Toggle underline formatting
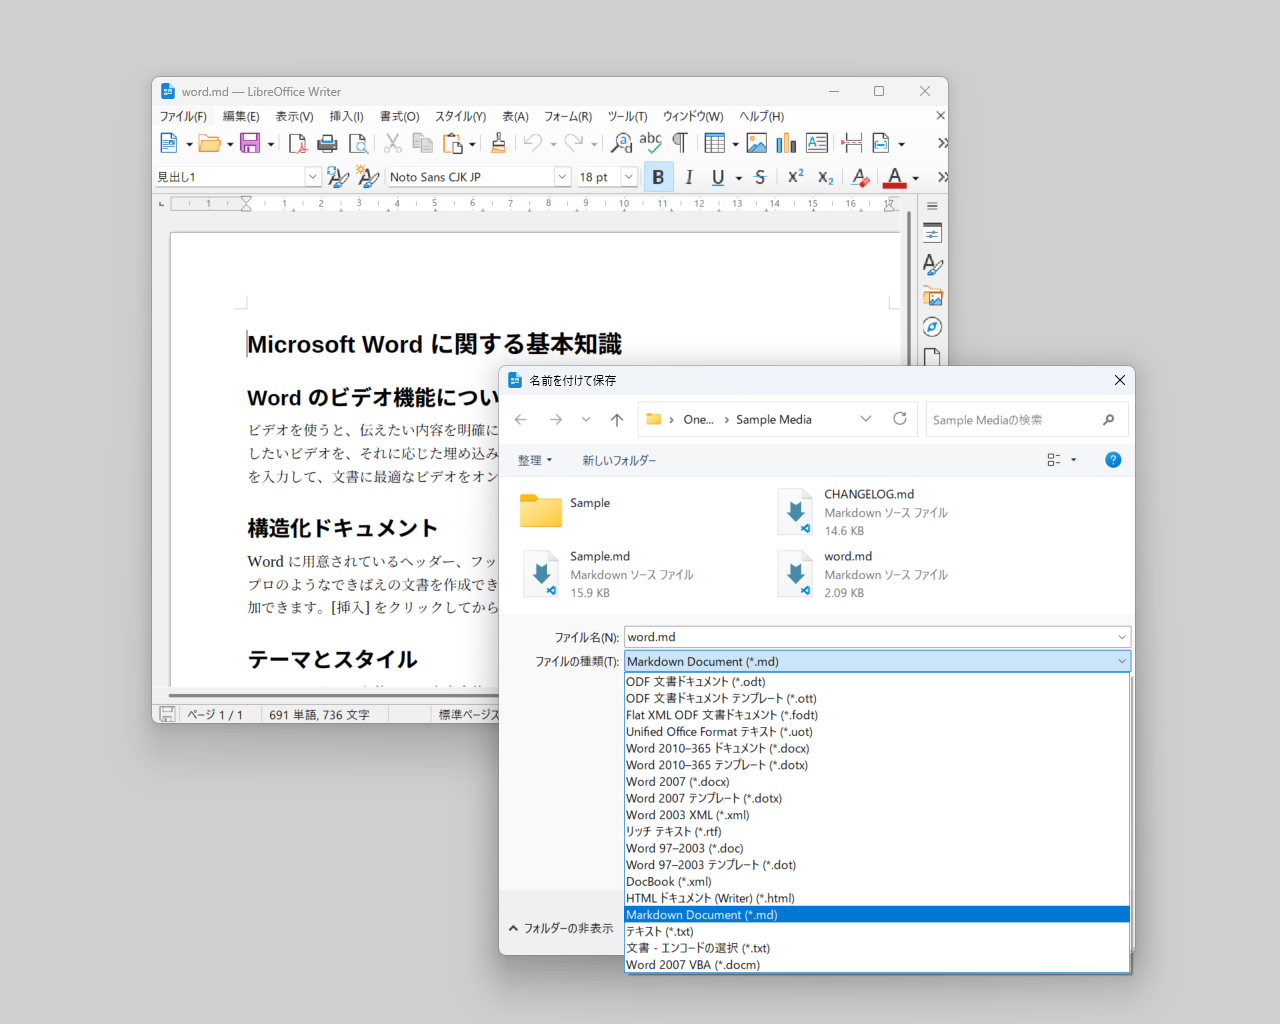Viewport: 1280px width, 1024px height. click(x=717, y=176)
